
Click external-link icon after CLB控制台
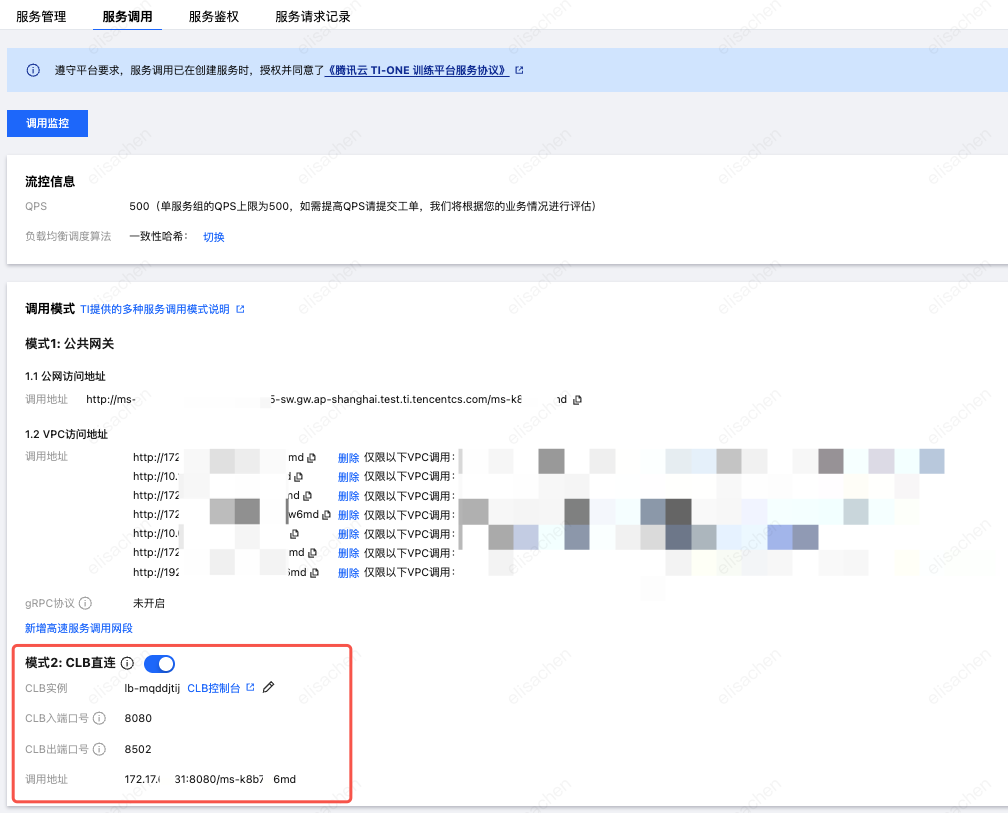tap(251, 688)
